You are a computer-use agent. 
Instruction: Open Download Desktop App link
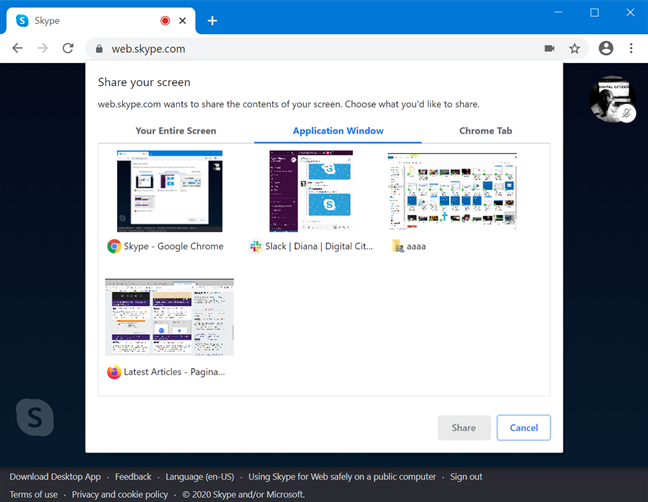[55, 477]
